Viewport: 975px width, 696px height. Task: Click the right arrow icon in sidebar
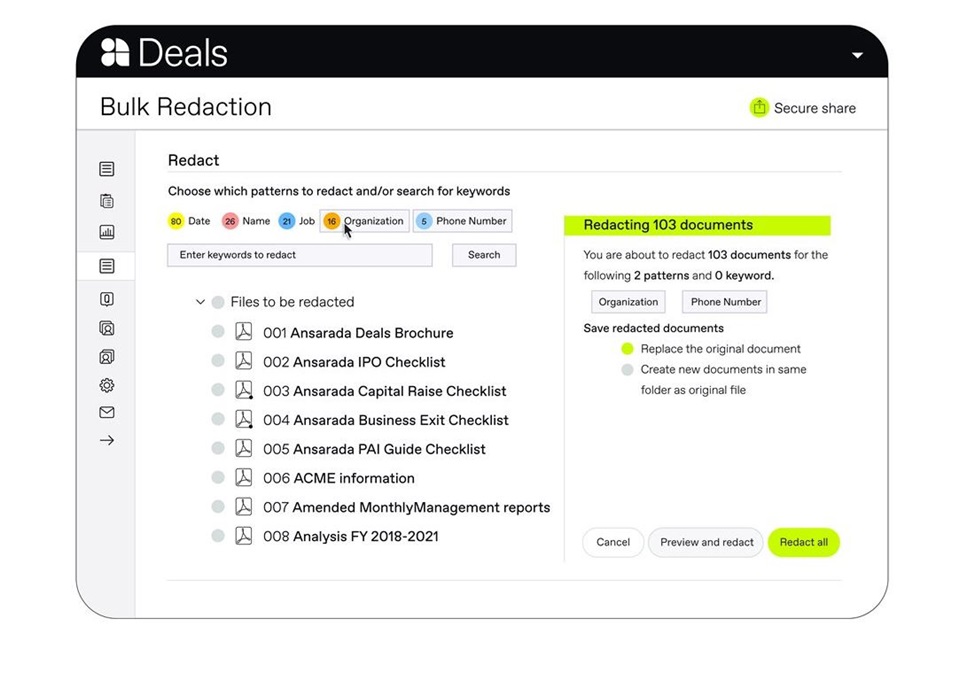click(x=107, y=440)
